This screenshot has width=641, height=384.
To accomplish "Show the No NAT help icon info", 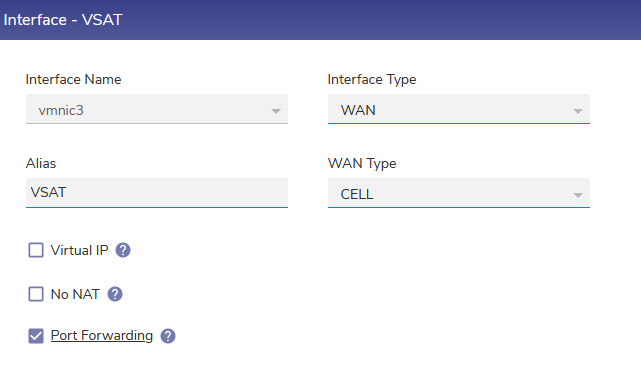I will tap(115, 294).
